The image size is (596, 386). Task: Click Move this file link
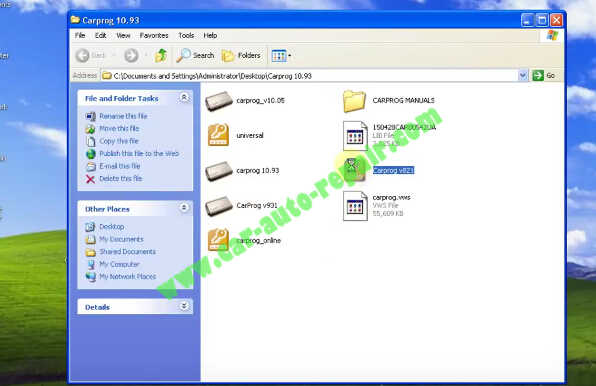[x=119, y=128]
